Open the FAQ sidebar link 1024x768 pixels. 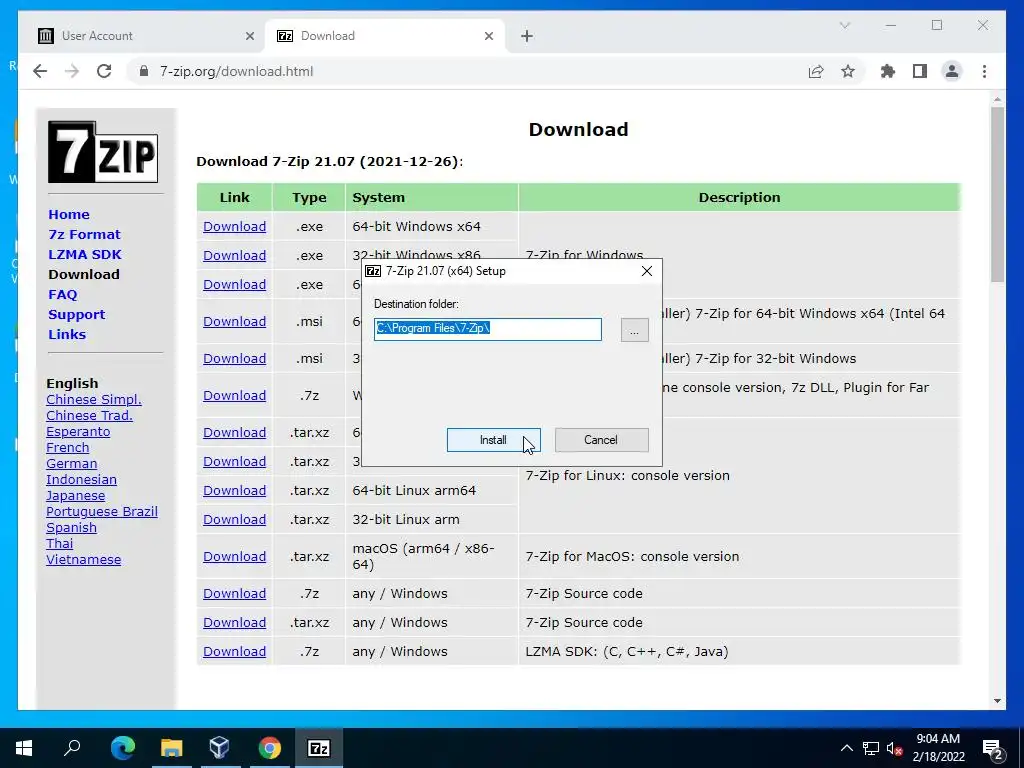pos(63,295)
